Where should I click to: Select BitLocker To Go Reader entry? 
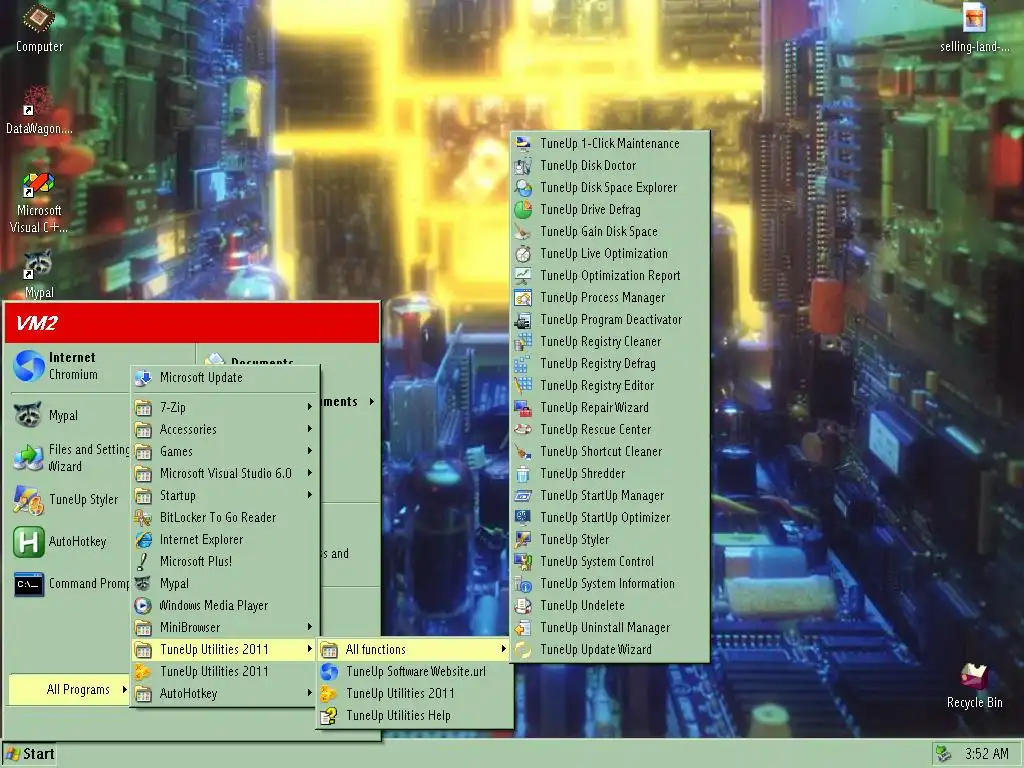coord(225,518)
